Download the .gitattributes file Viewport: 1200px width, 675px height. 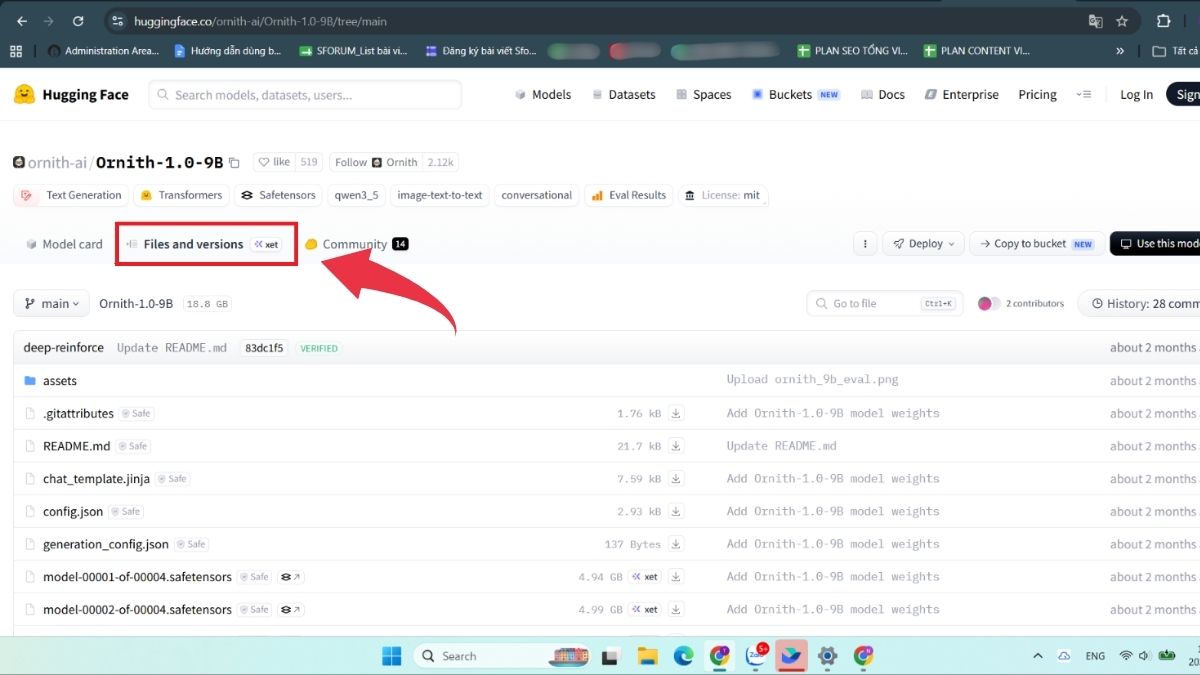(676, 413)
